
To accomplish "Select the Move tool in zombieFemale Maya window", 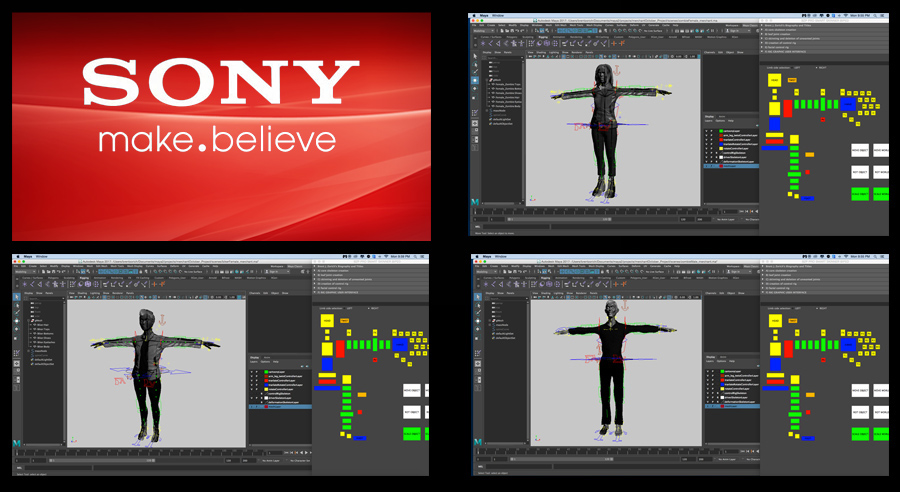I will point(475,80).
